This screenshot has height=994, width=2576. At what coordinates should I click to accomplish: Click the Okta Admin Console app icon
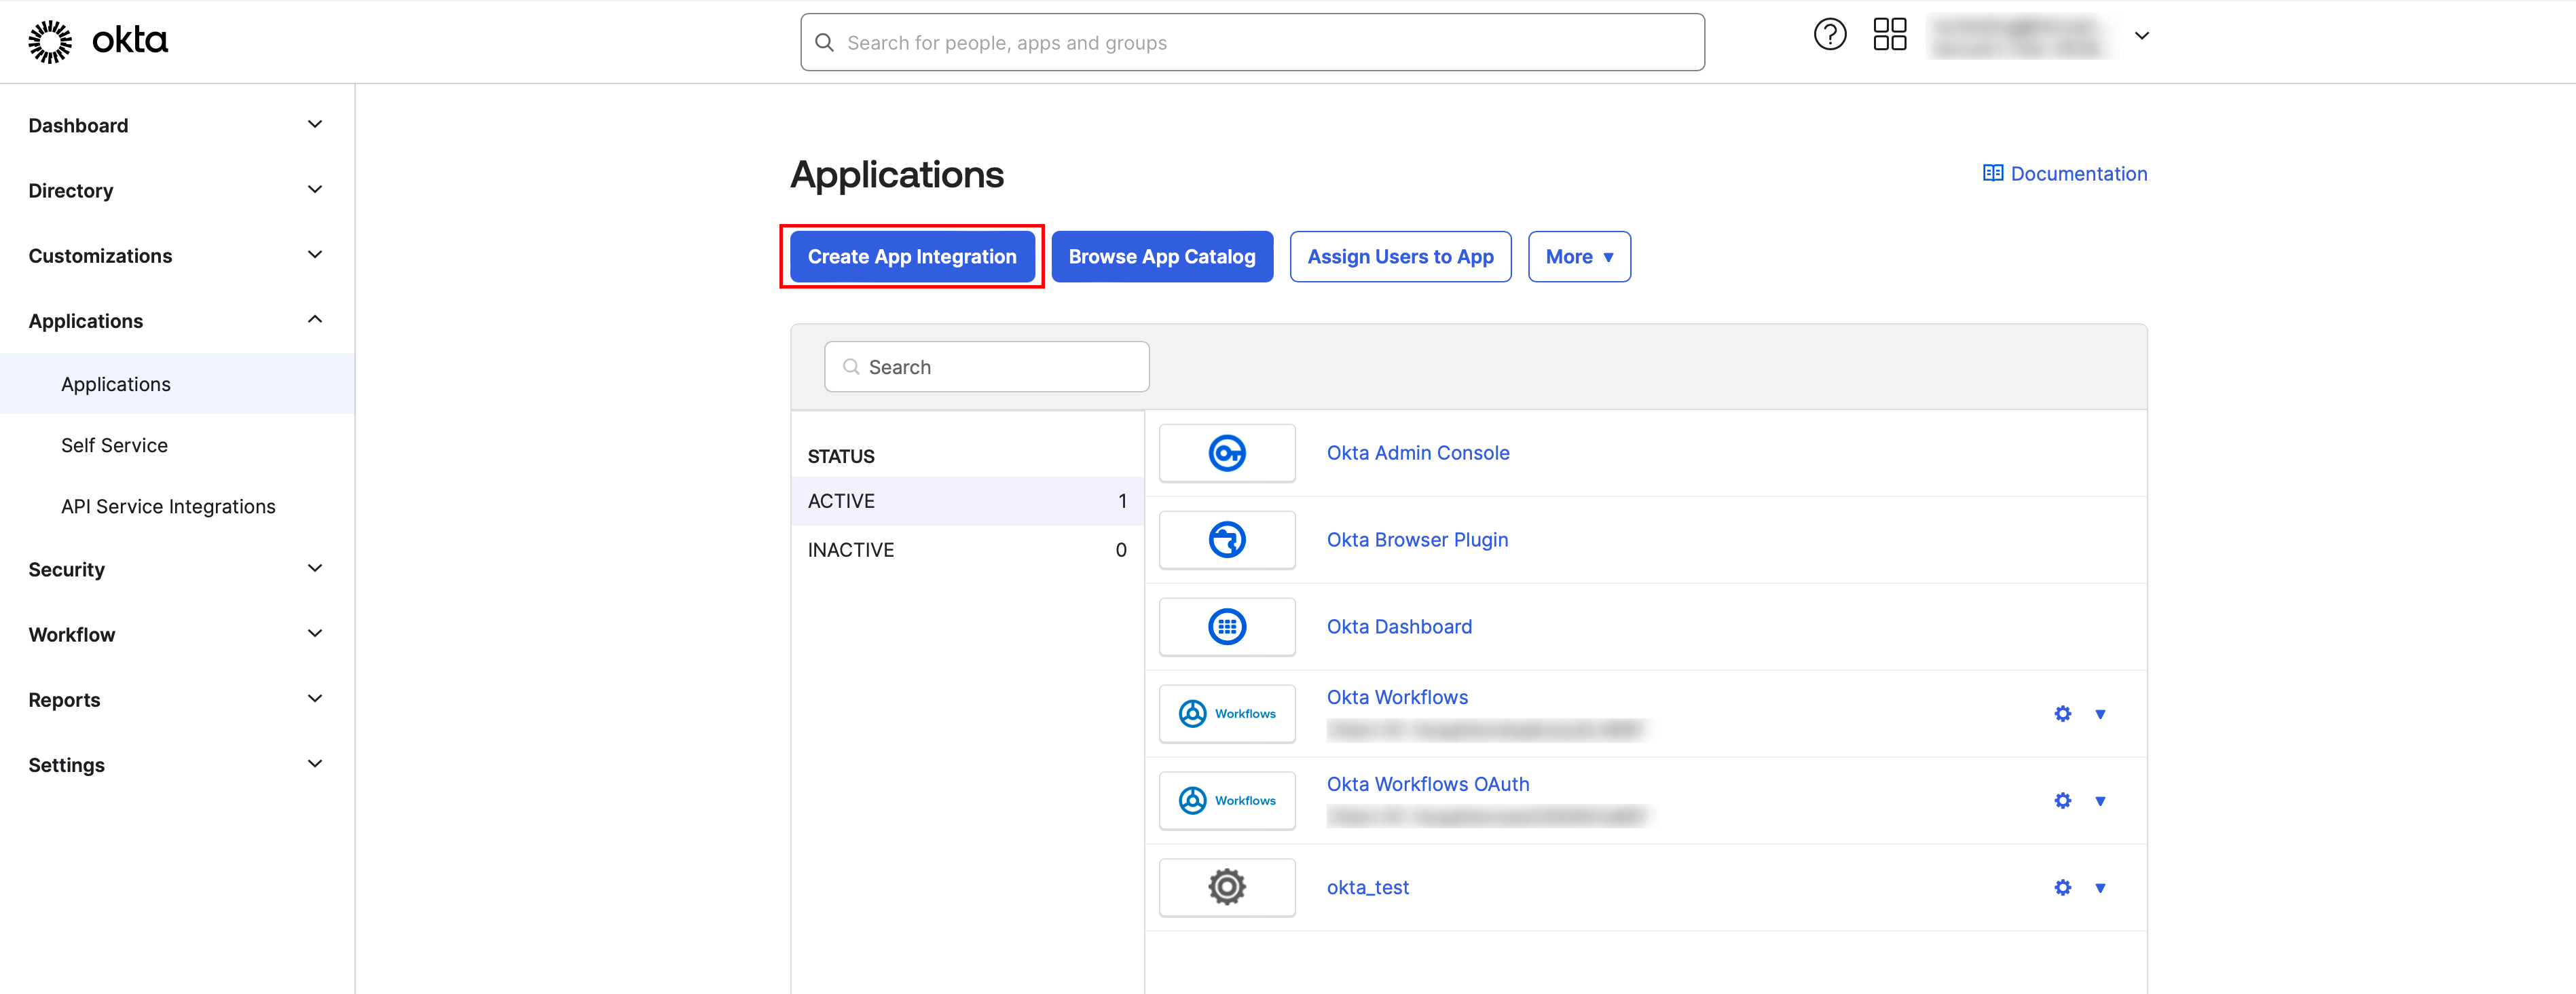click(x=1226, y=453)
